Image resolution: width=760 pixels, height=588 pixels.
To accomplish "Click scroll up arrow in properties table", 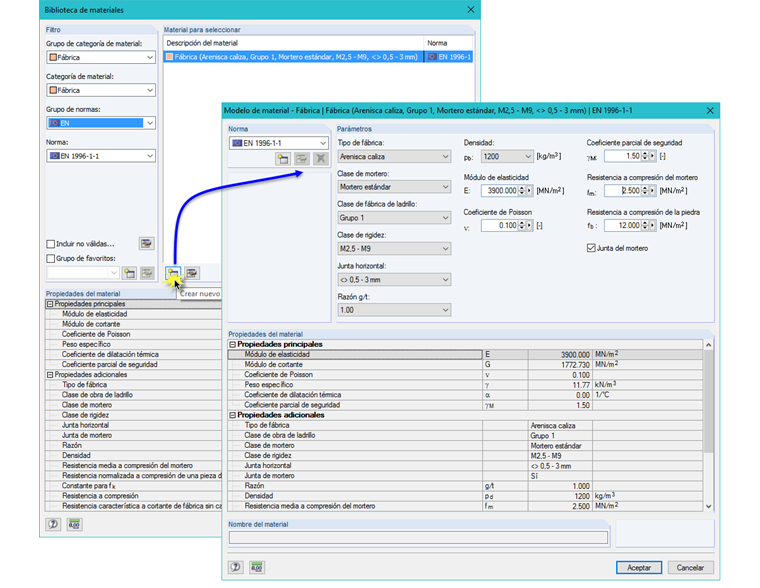I will point(709,345).
